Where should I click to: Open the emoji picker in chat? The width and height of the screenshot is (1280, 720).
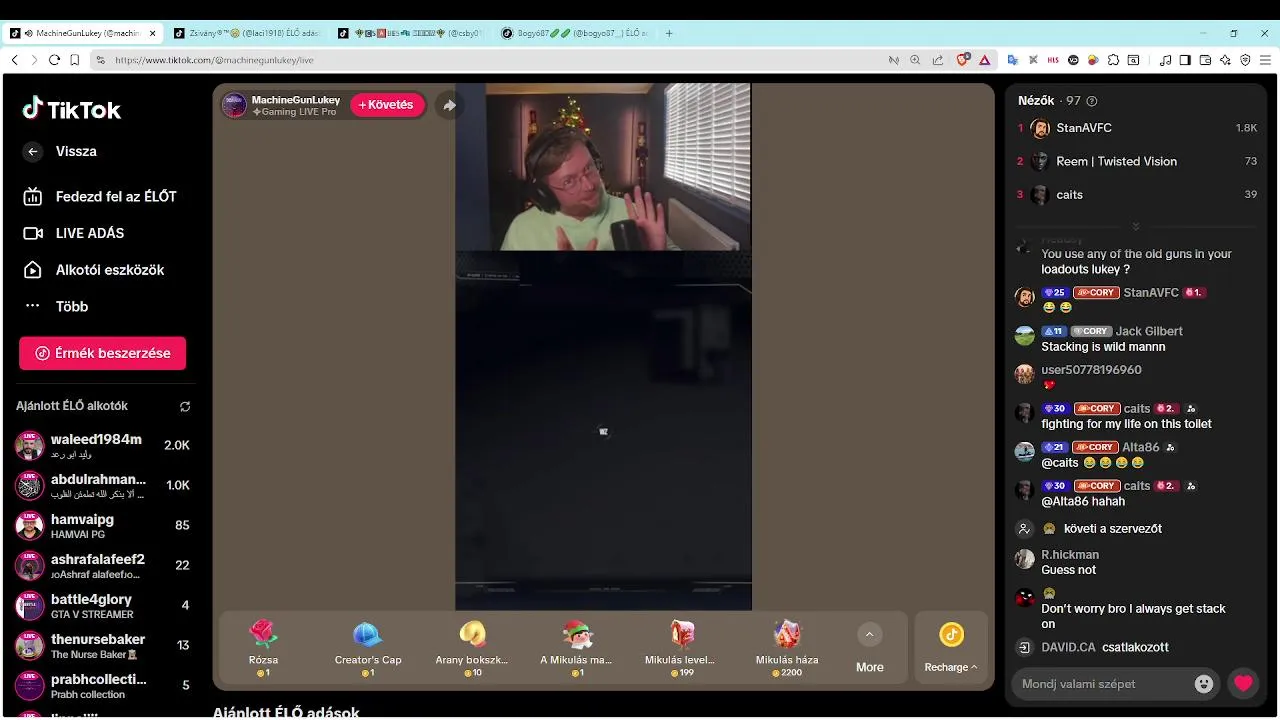click(1204, 684)
